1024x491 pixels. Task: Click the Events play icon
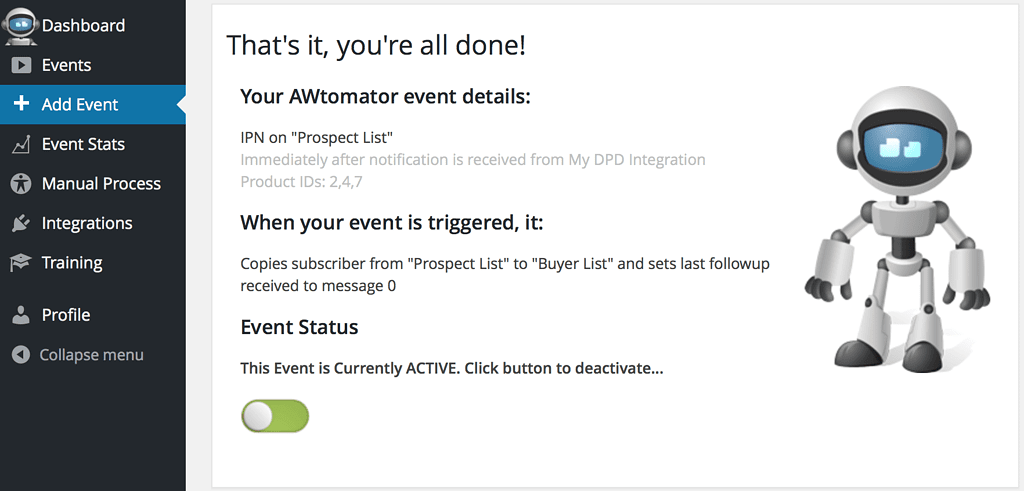(21, 65)
